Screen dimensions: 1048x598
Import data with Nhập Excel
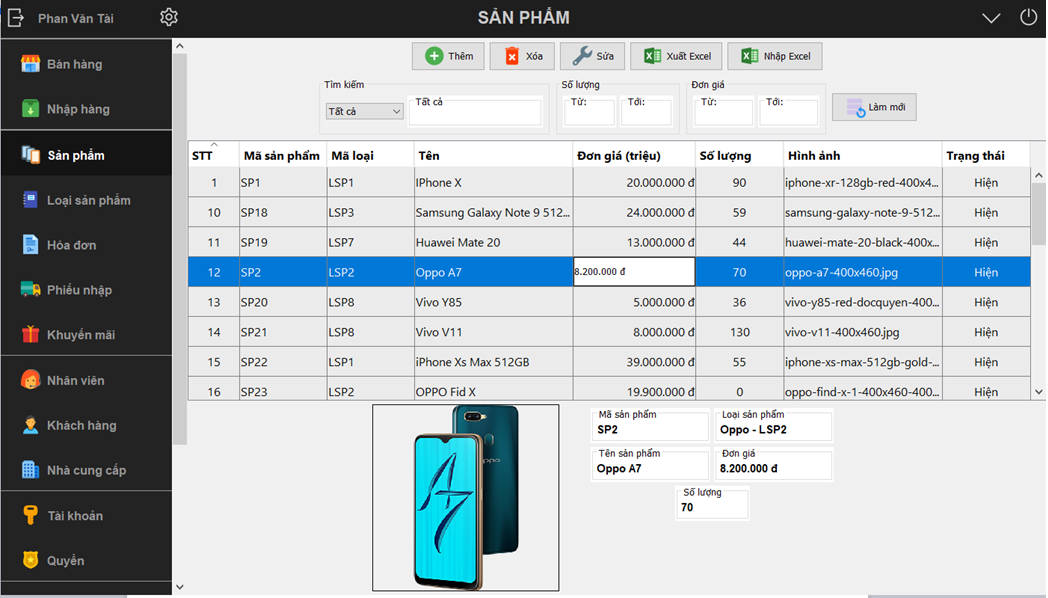tap(775, 56)
